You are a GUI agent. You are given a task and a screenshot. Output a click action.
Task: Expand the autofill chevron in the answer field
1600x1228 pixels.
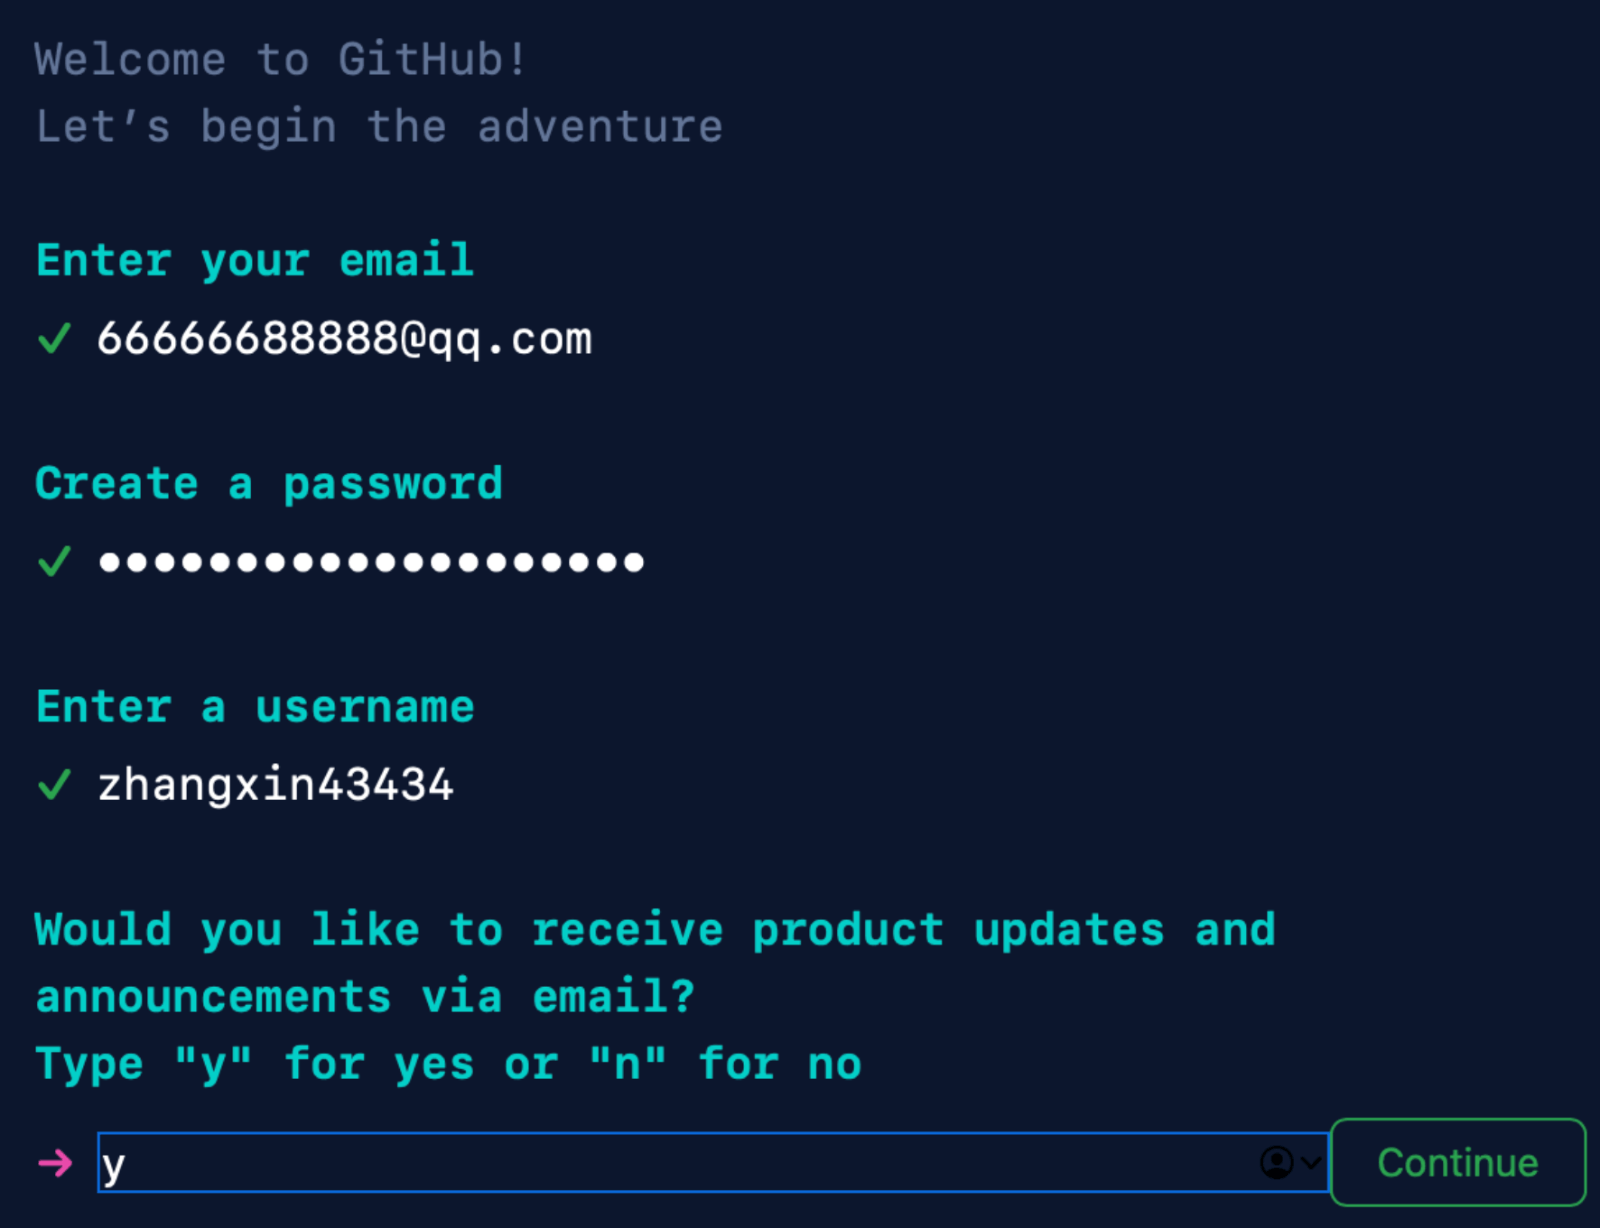click(x=1311, y=1163)
